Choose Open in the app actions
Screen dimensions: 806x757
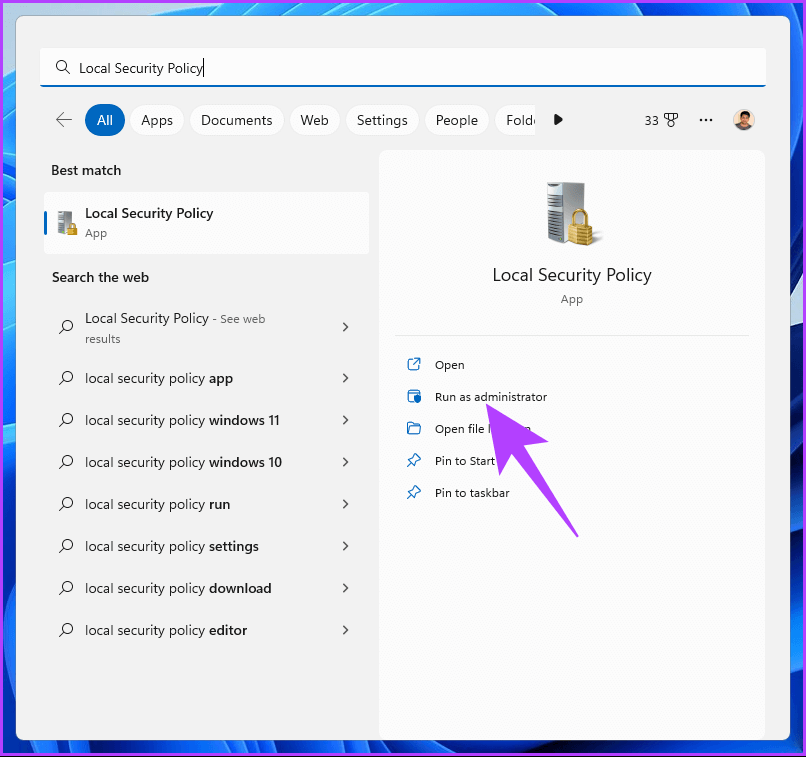pyautogui.click(x=449, y=365)
